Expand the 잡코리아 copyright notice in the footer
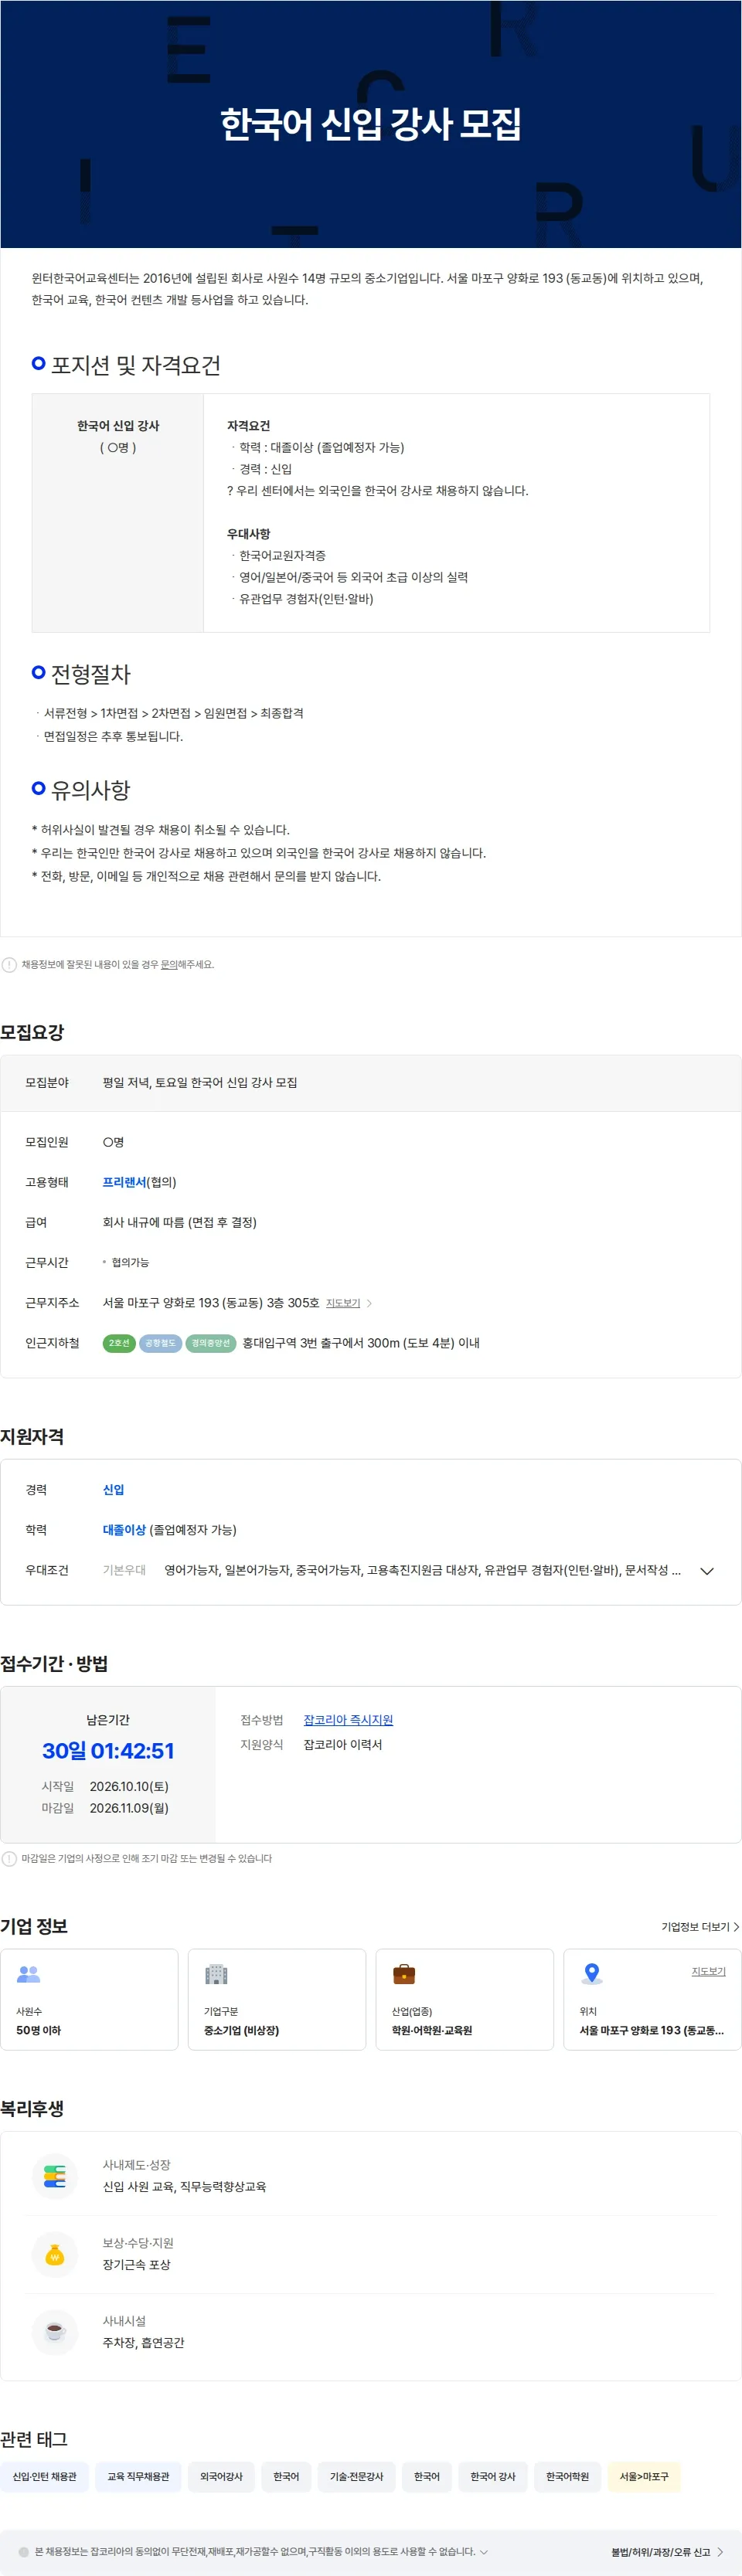This screenshot has width=742, height=2576. 484,2552
